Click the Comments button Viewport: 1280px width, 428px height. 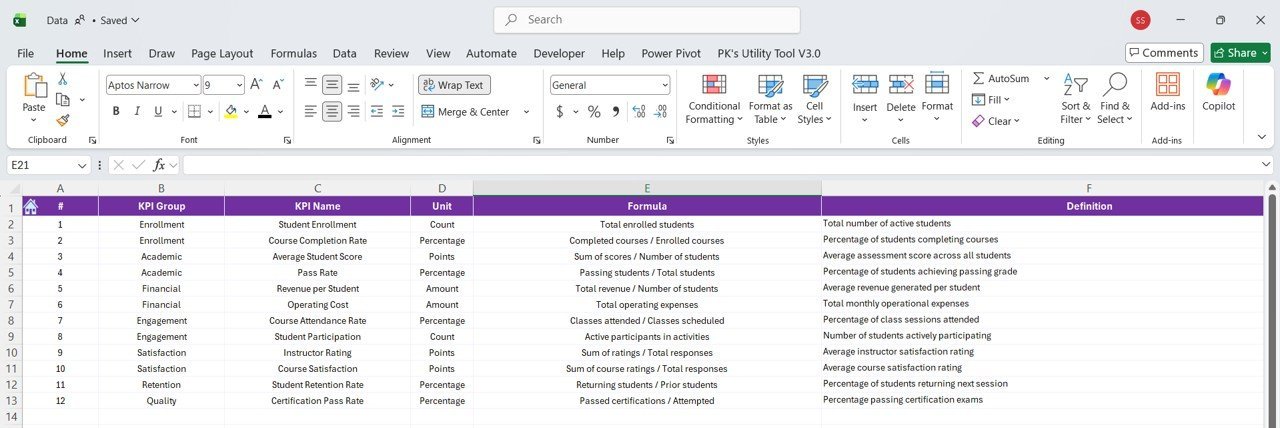pos(1164,53)
